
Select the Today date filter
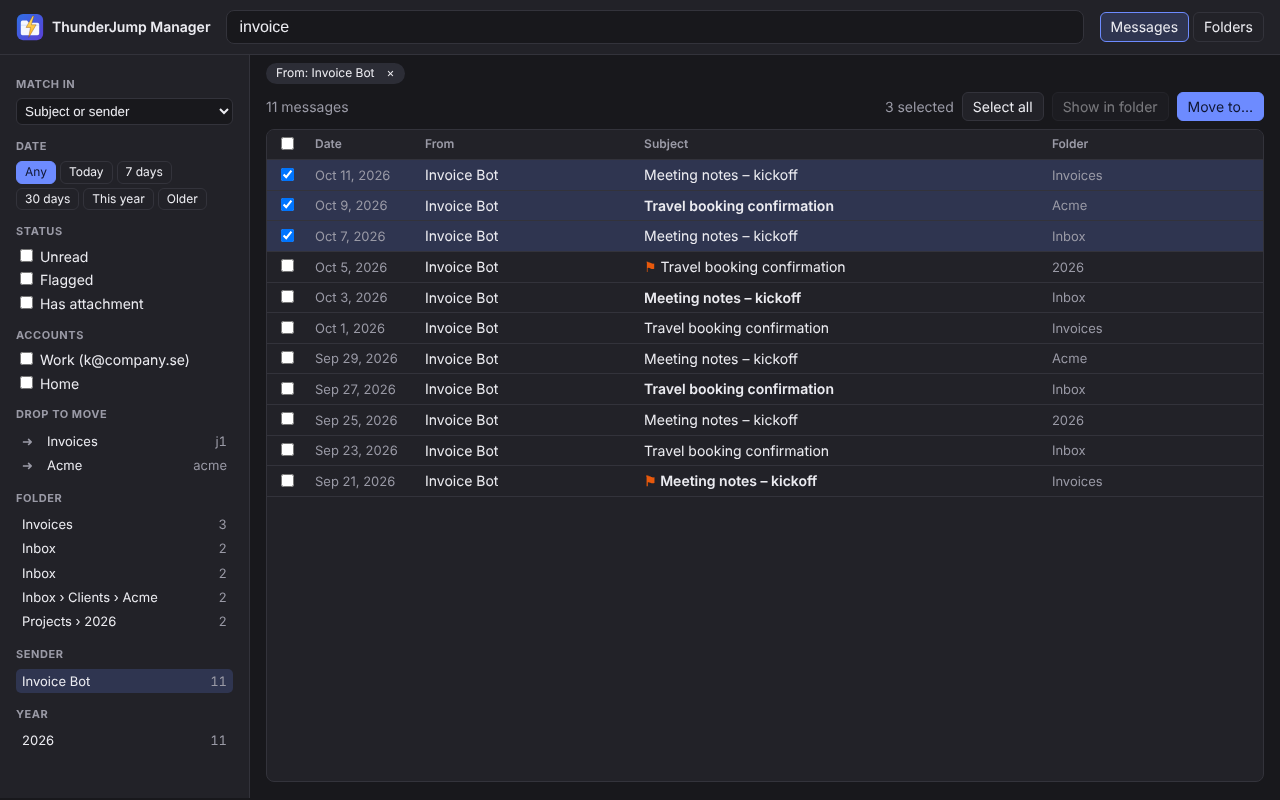(x=86, y=172)
